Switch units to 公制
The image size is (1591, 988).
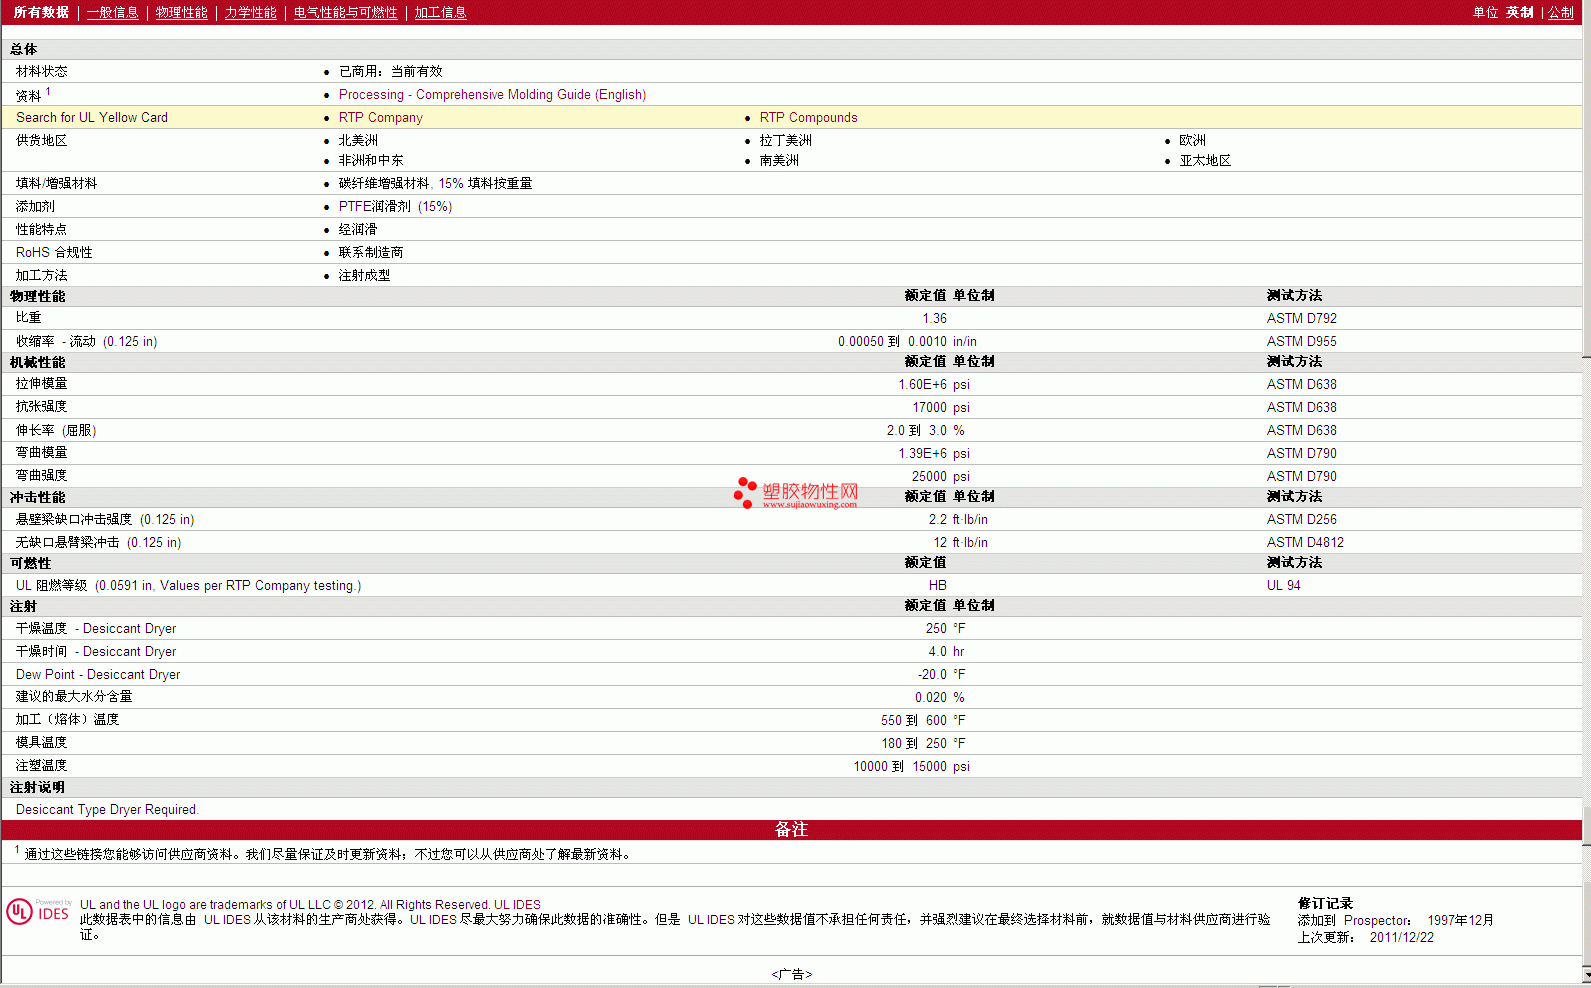1561,12
